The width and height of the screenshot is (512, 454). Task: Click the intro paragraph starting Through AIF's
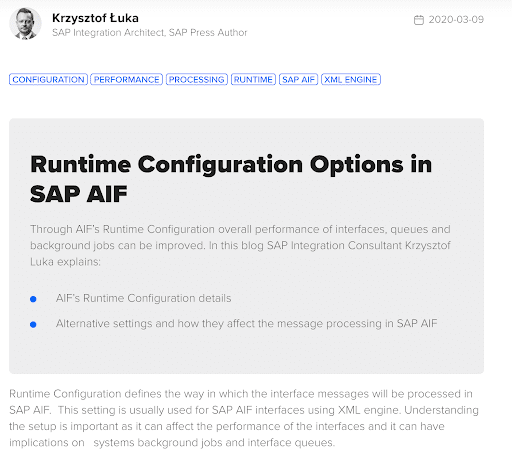[x=240, y=245]
